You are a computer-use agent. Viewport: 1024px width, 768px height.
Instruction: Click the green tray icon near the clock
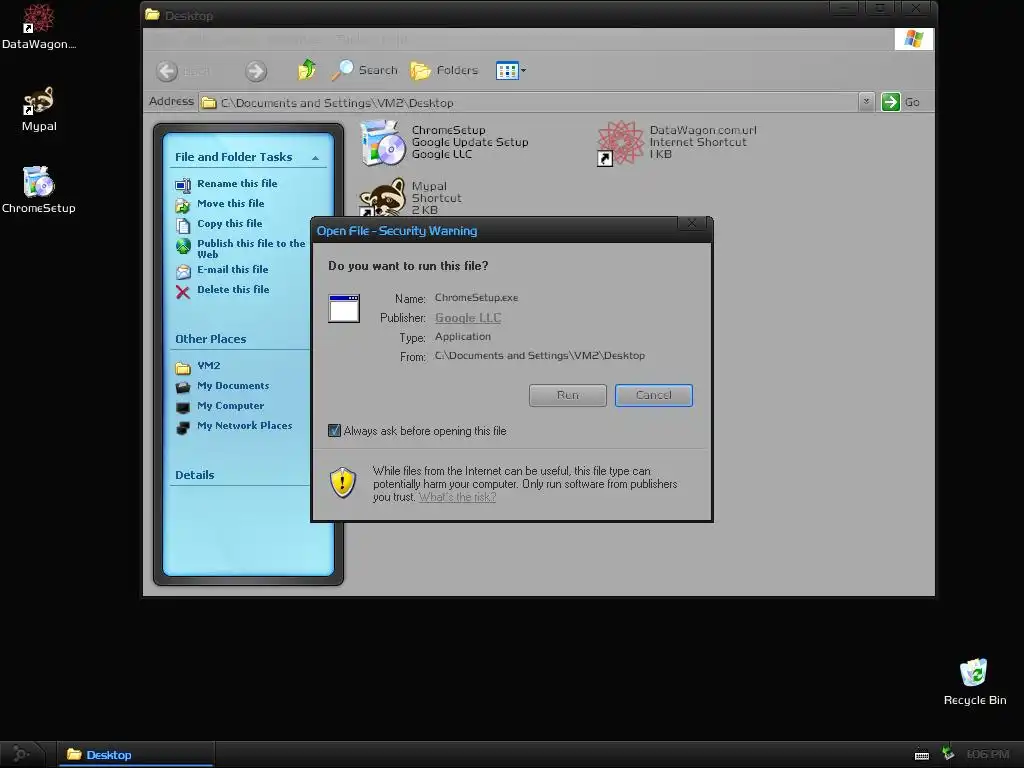point(948,754)
